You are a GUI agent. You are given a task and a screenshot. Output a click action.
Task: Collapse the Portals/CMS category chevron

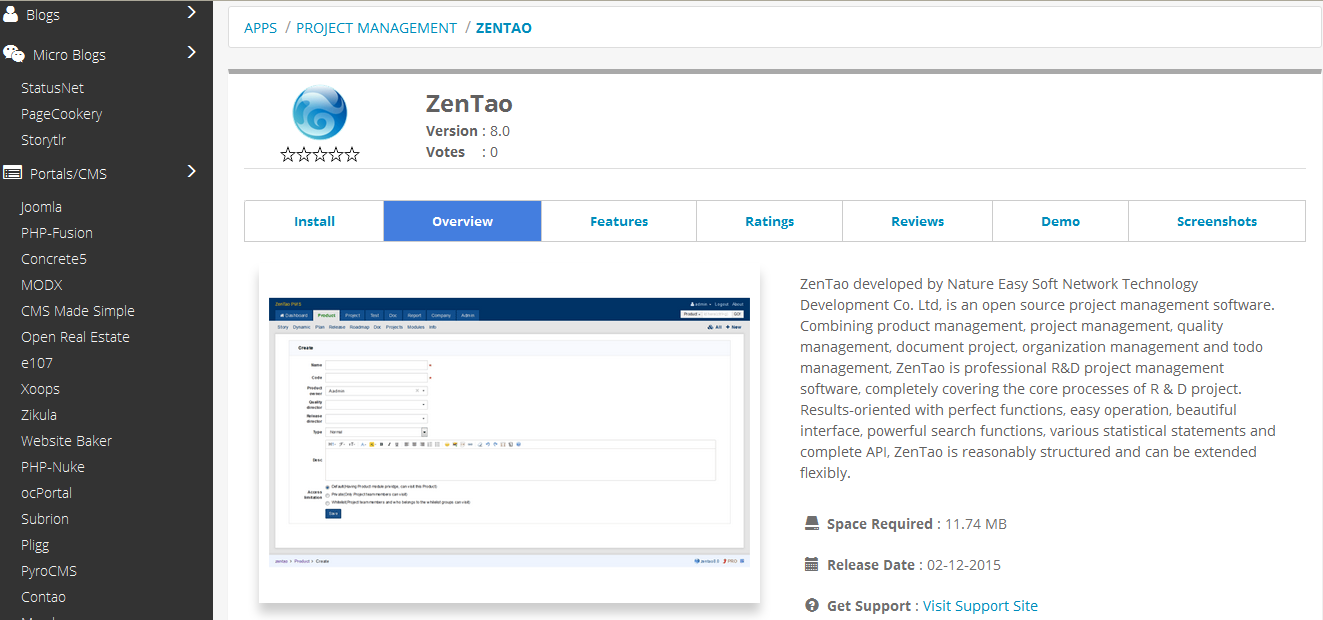192,171
